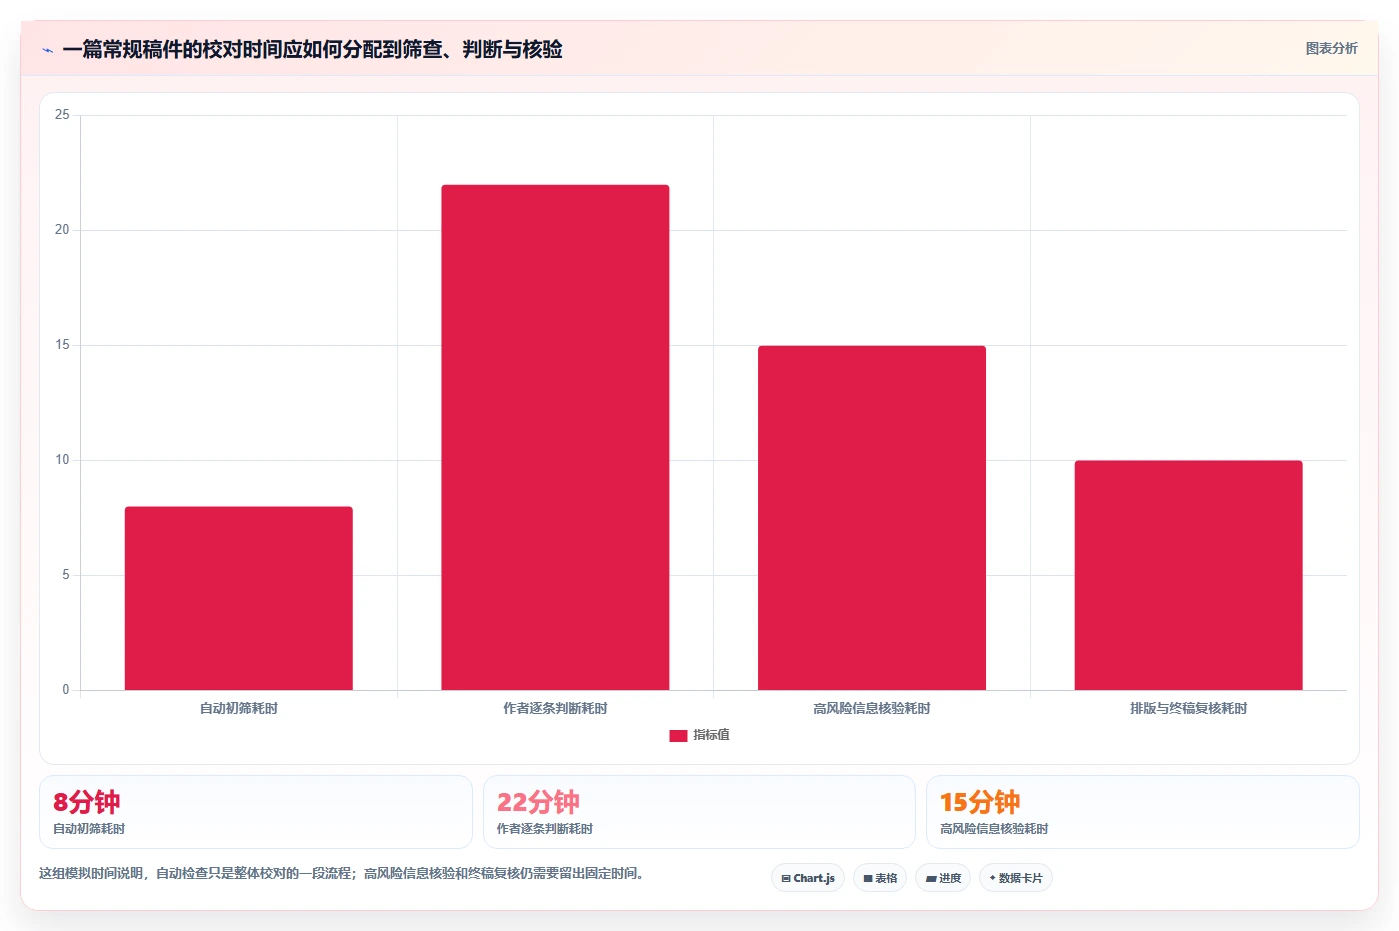The width and height of the screenshot is (1399, 931).
Task: Click the footnote starting 这组模拟时间说明
Action: click(344, 873)
